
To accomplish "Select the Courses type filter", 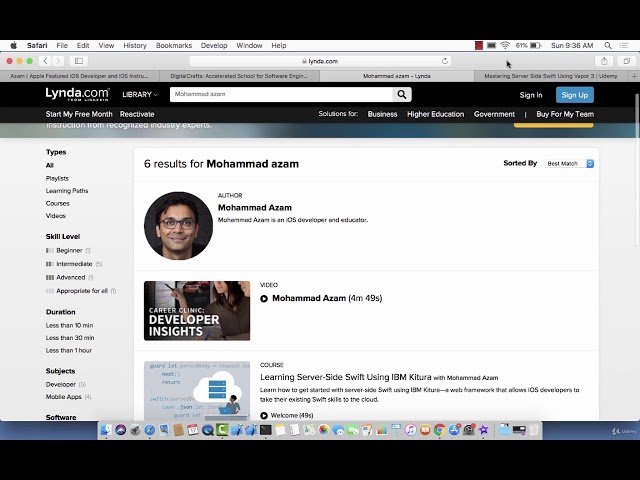I will [x=58, y=203].
